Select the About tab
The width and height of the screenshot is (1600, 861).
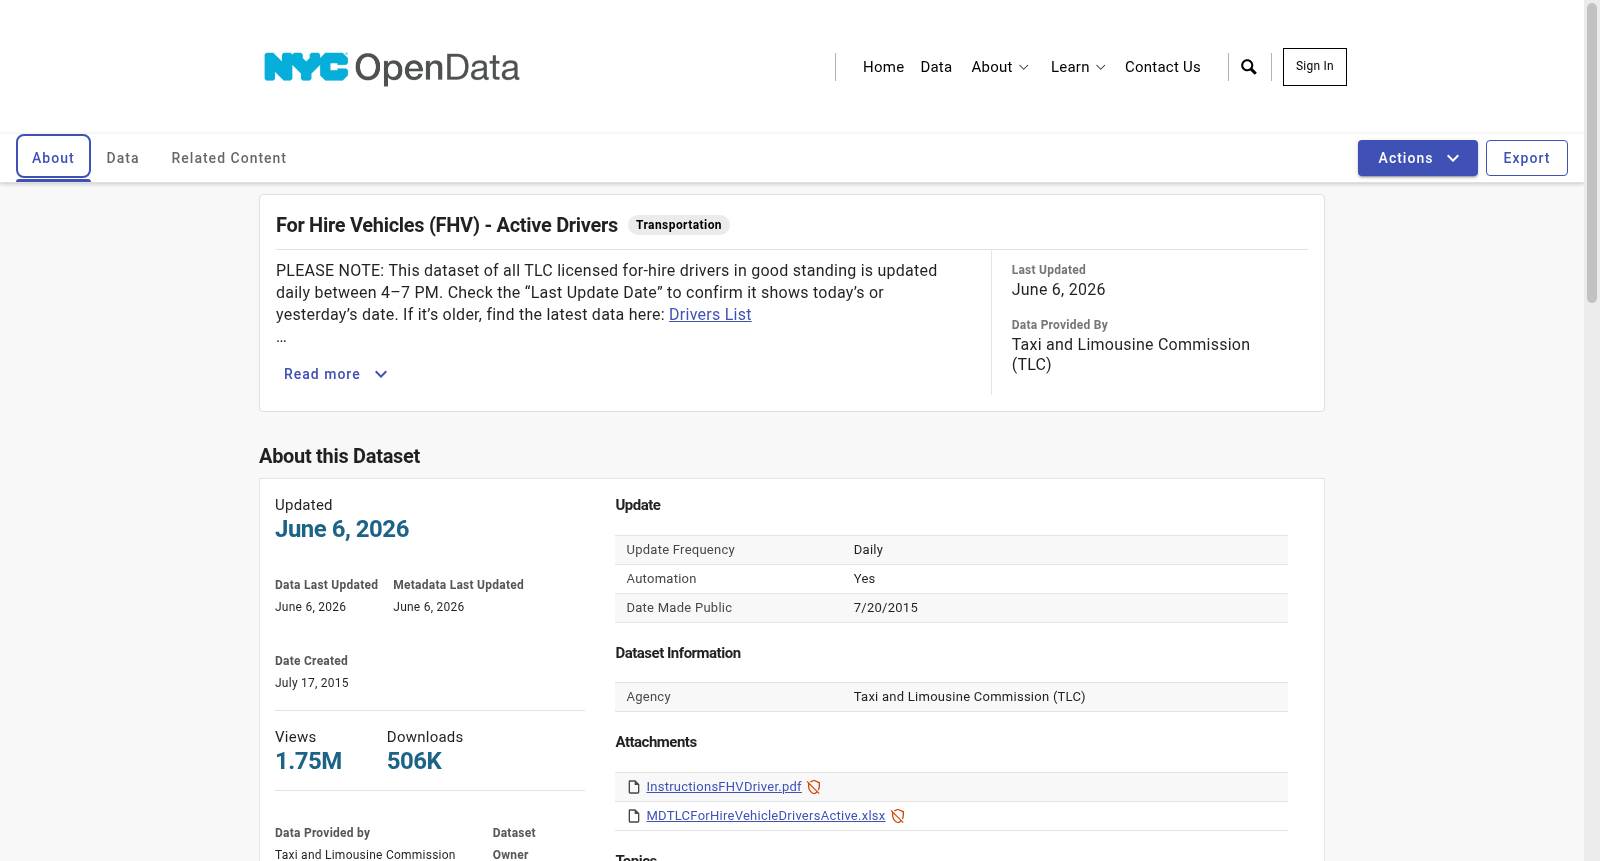point(53,158)
